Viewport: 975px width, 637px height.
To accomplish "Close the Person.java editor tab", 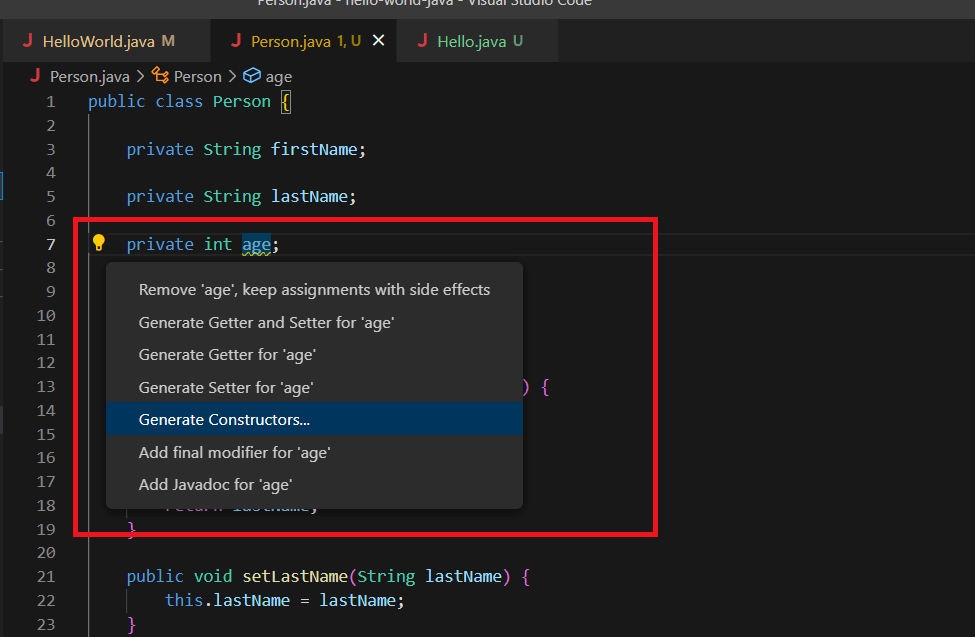I will point(378,41).
